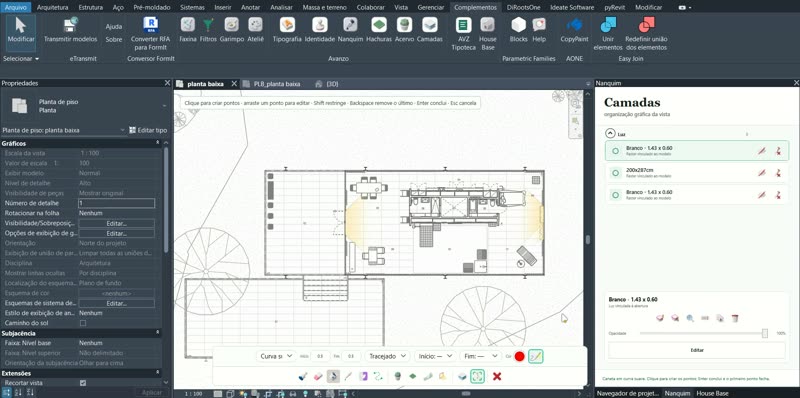The height and width of the screenshot is (398, 800).
Task: Click the CopyPaint tool
Action: 574,30
